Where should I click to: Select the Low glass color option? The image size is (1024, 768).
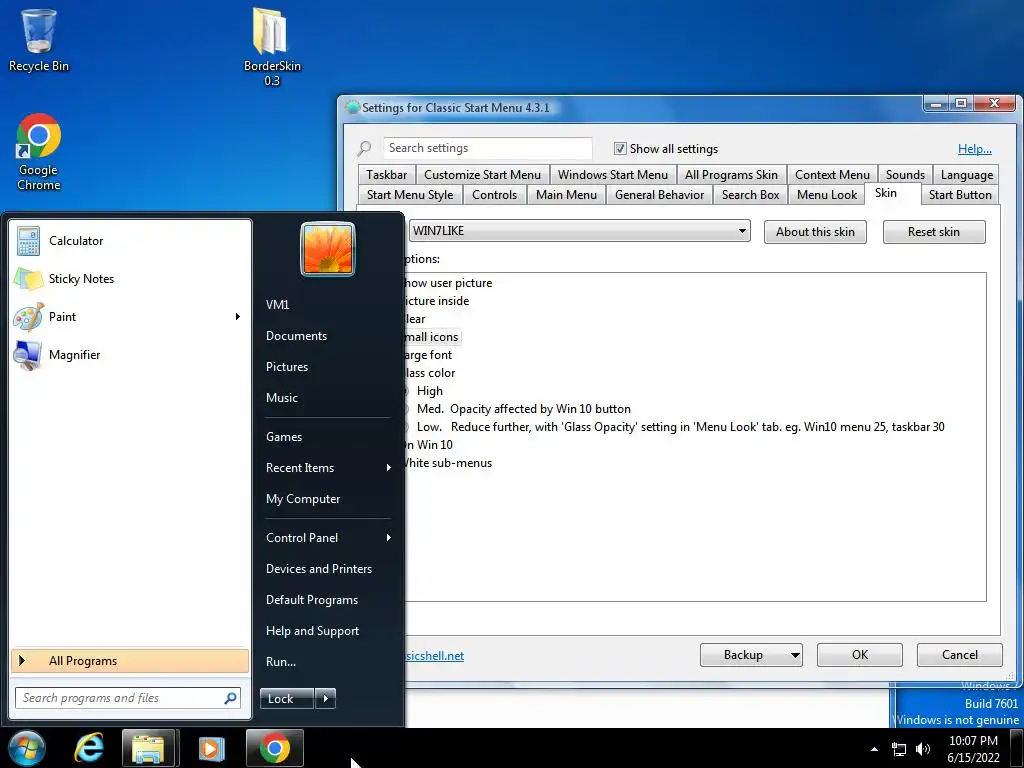[x=679, y=427]
